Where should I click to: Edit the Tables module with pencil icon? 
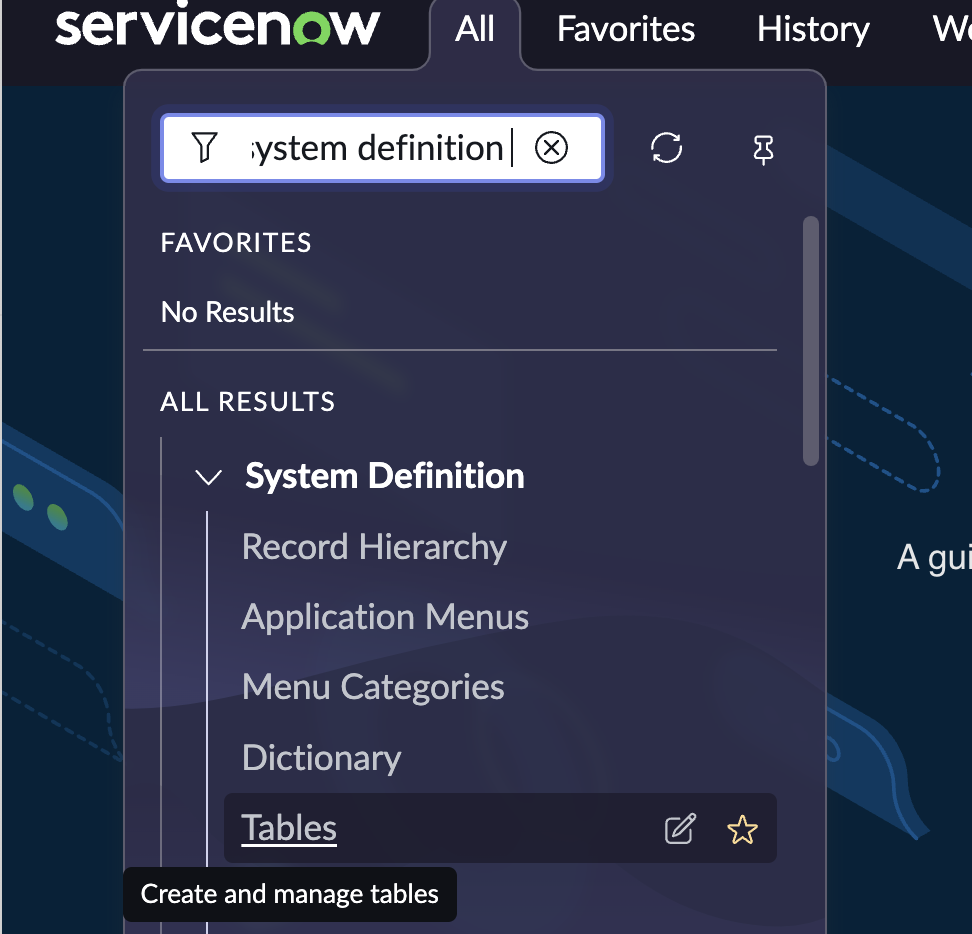click(680, 829)
